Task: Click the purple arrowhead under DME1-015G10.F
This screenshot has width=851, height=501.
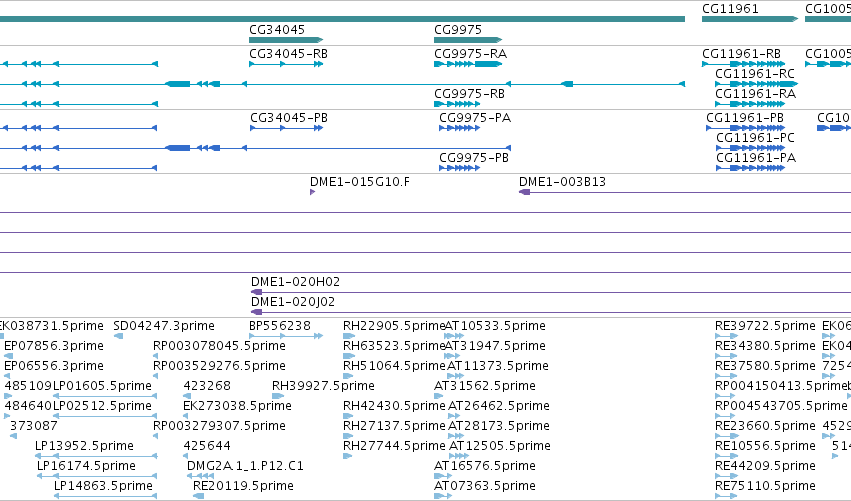Action: (313, 192)
